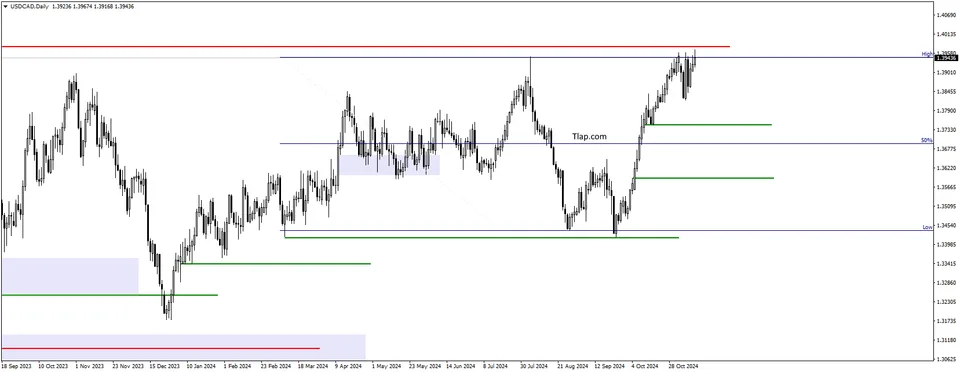Select the shaded rectangle at chart bottom
960x373 pixels.
(x=184, y=347)
